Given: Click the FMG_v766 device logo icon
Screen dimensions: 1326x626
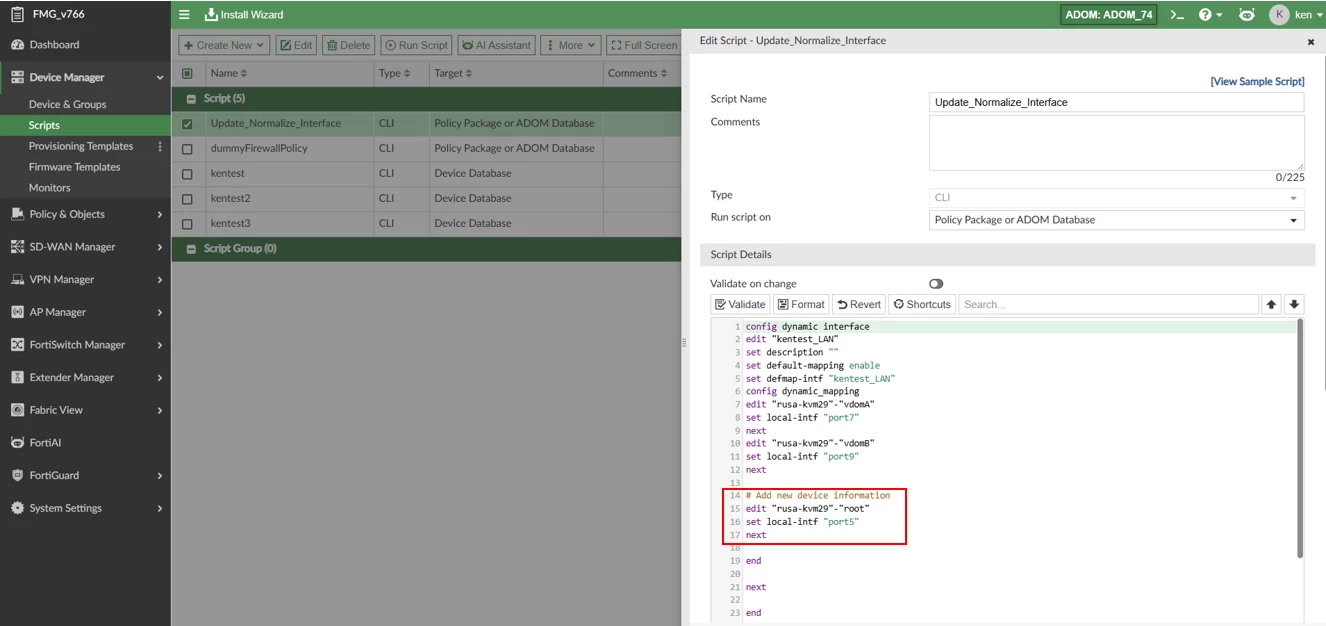Looking at the screenshot, I should tap(17, 14).
